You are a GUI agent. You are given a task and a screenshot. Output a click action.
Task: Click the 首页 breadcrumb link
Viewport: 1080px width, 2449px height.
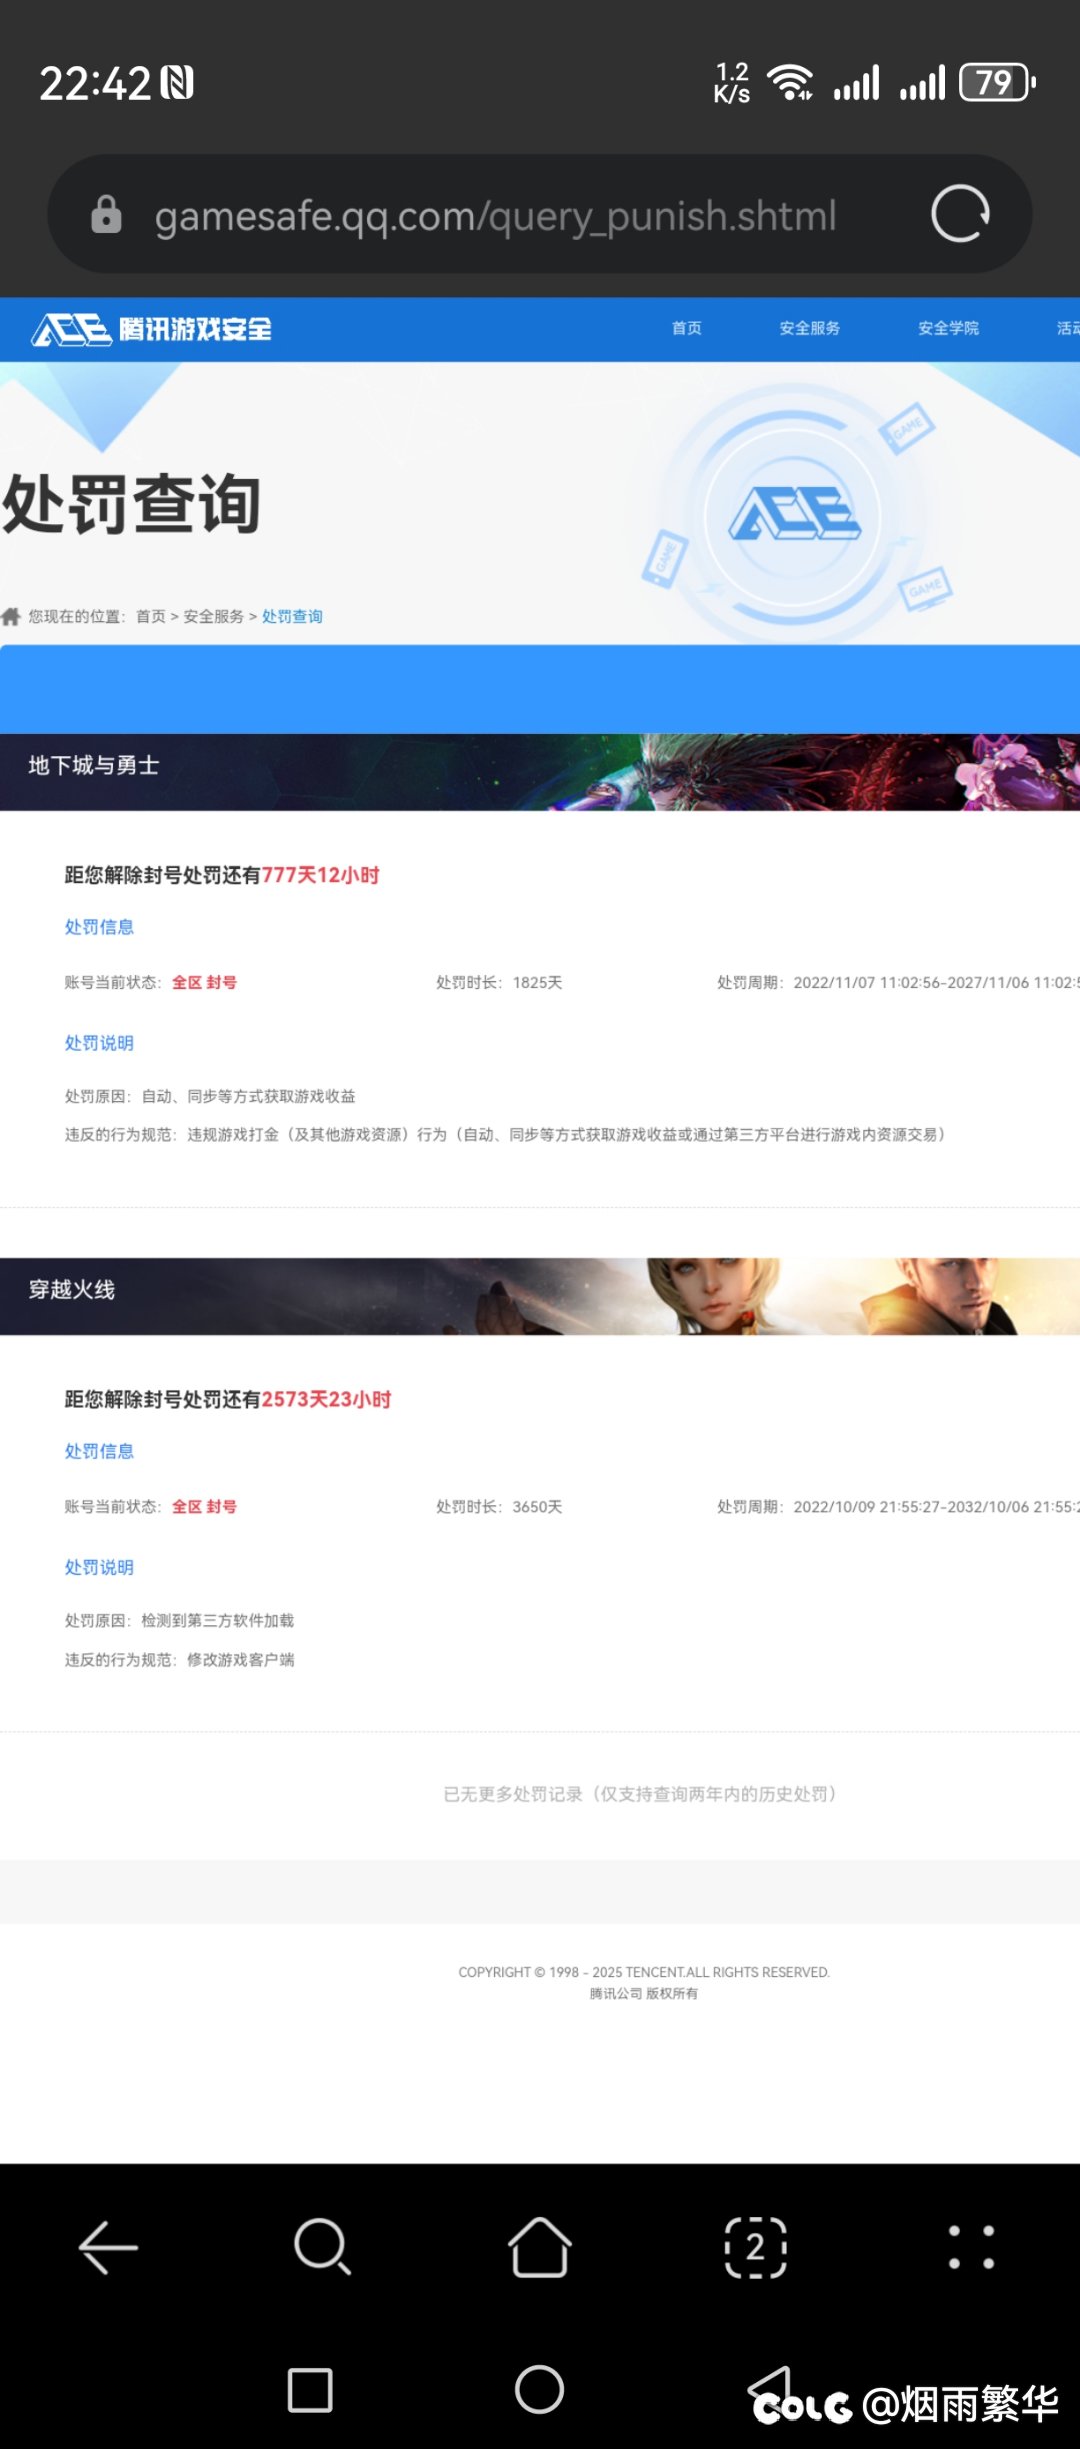tap(151, 616)
